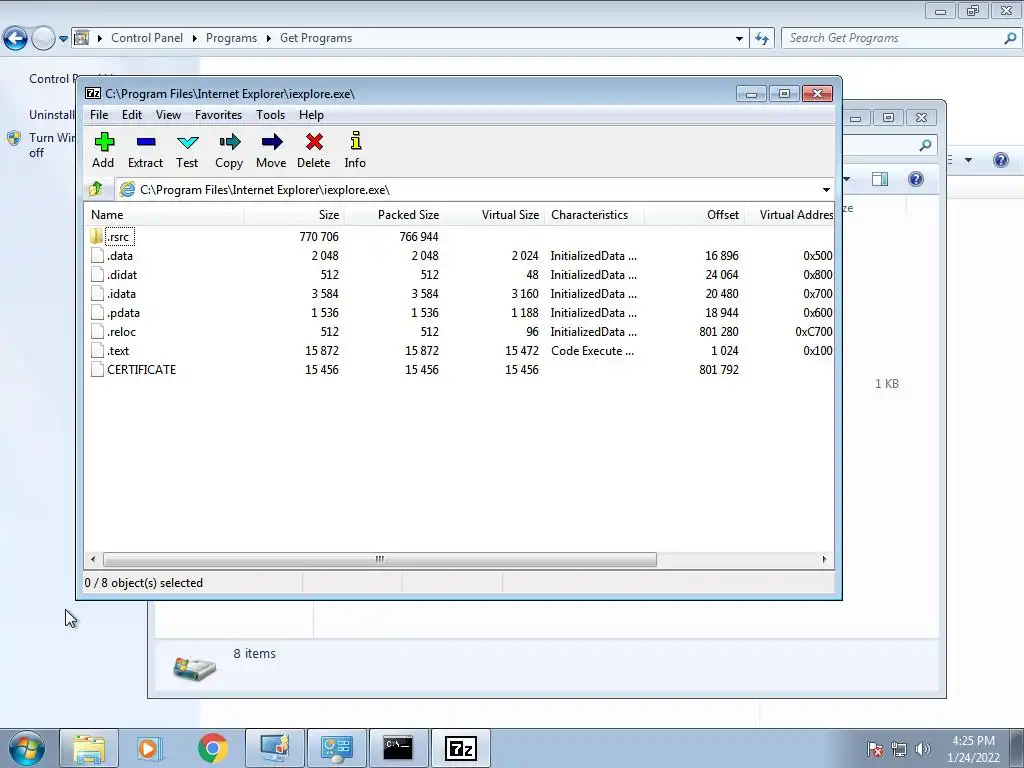Expand the 7-Zip path history dropdown

click(826, 190)
